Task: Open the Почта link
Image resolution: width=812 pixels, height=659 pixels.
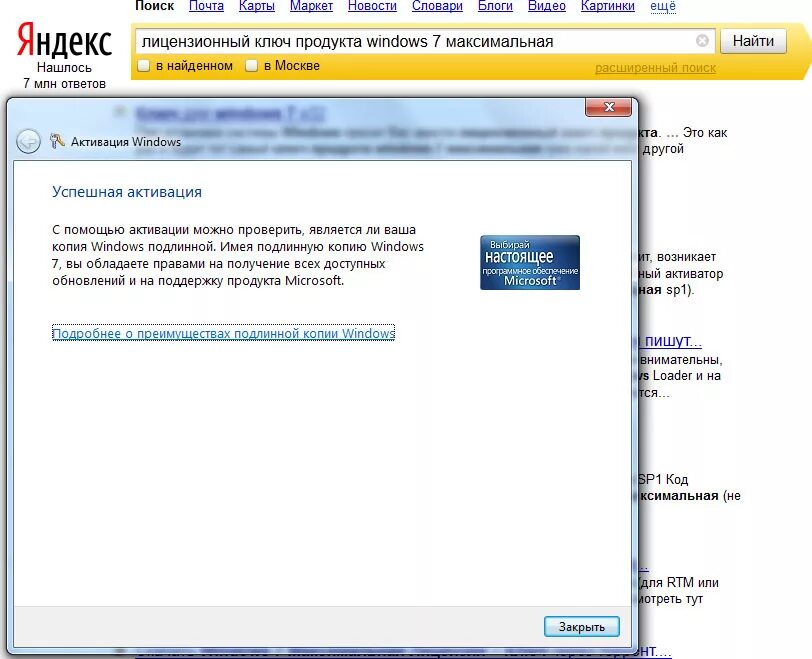Action: pos(206,6)
